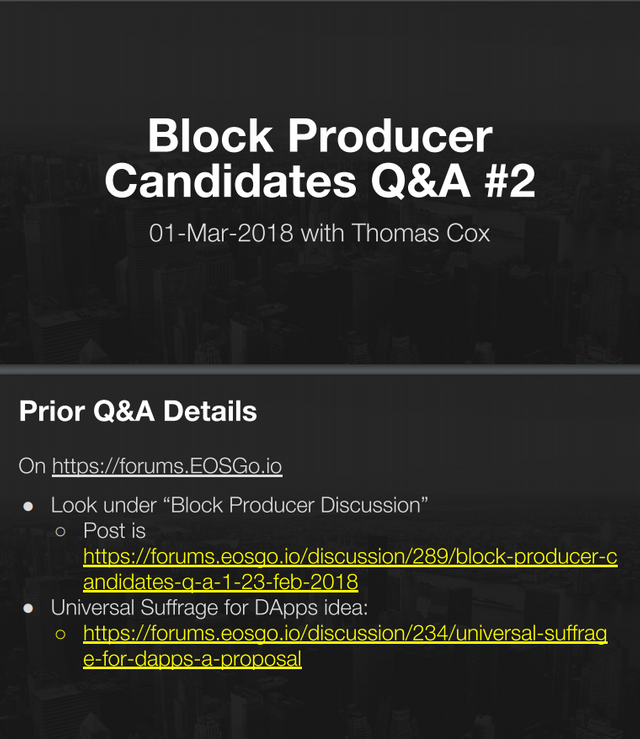Click the "Candidates Q&A" words in the title
This screenshot has height=739, width=640.
[x=275, y=181]
